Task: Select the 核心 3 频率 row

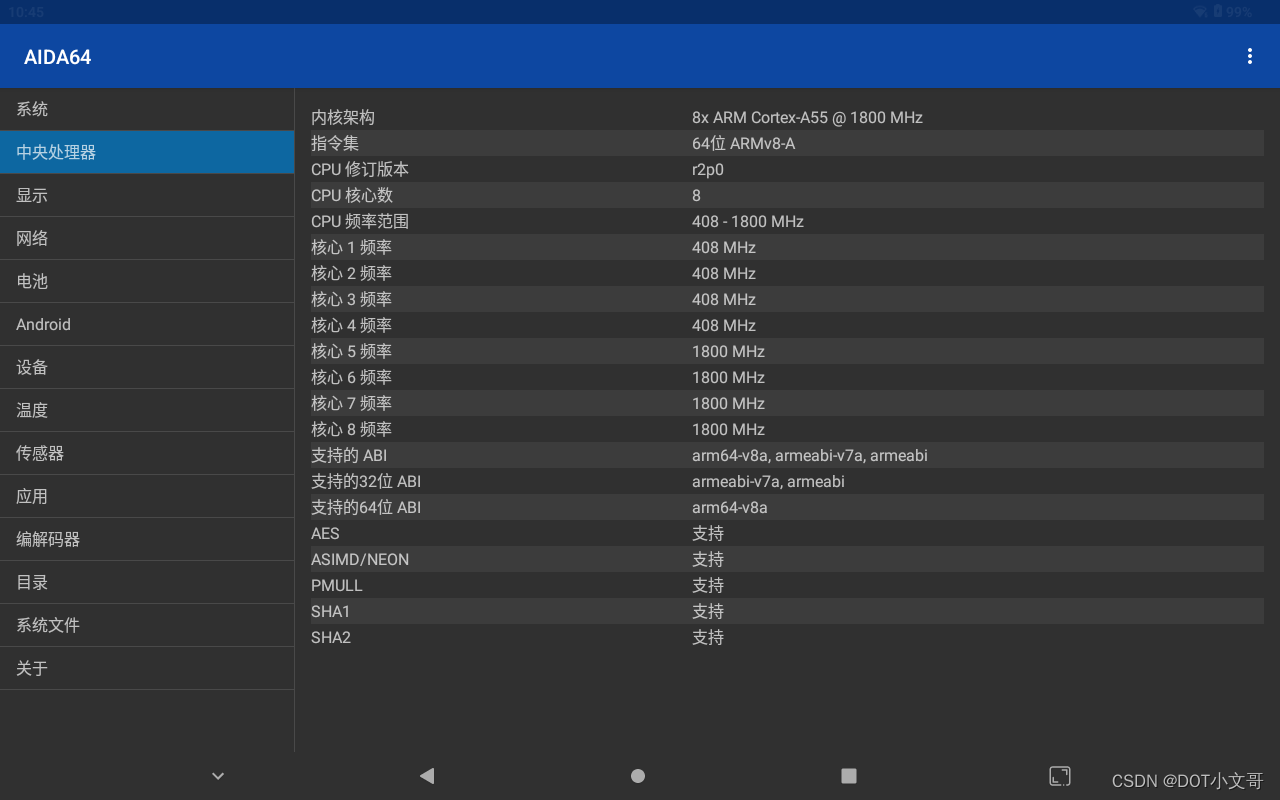Action: (787, 299)
